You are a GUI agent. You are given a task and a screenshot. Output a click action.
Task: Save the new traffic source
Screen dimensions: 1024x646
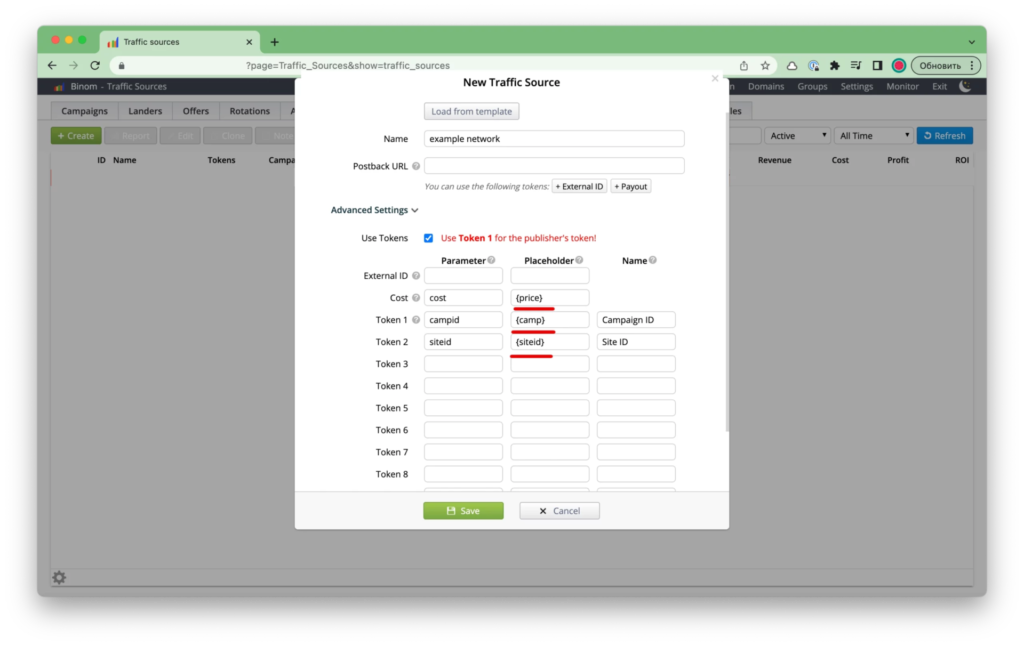coord(463,511)
